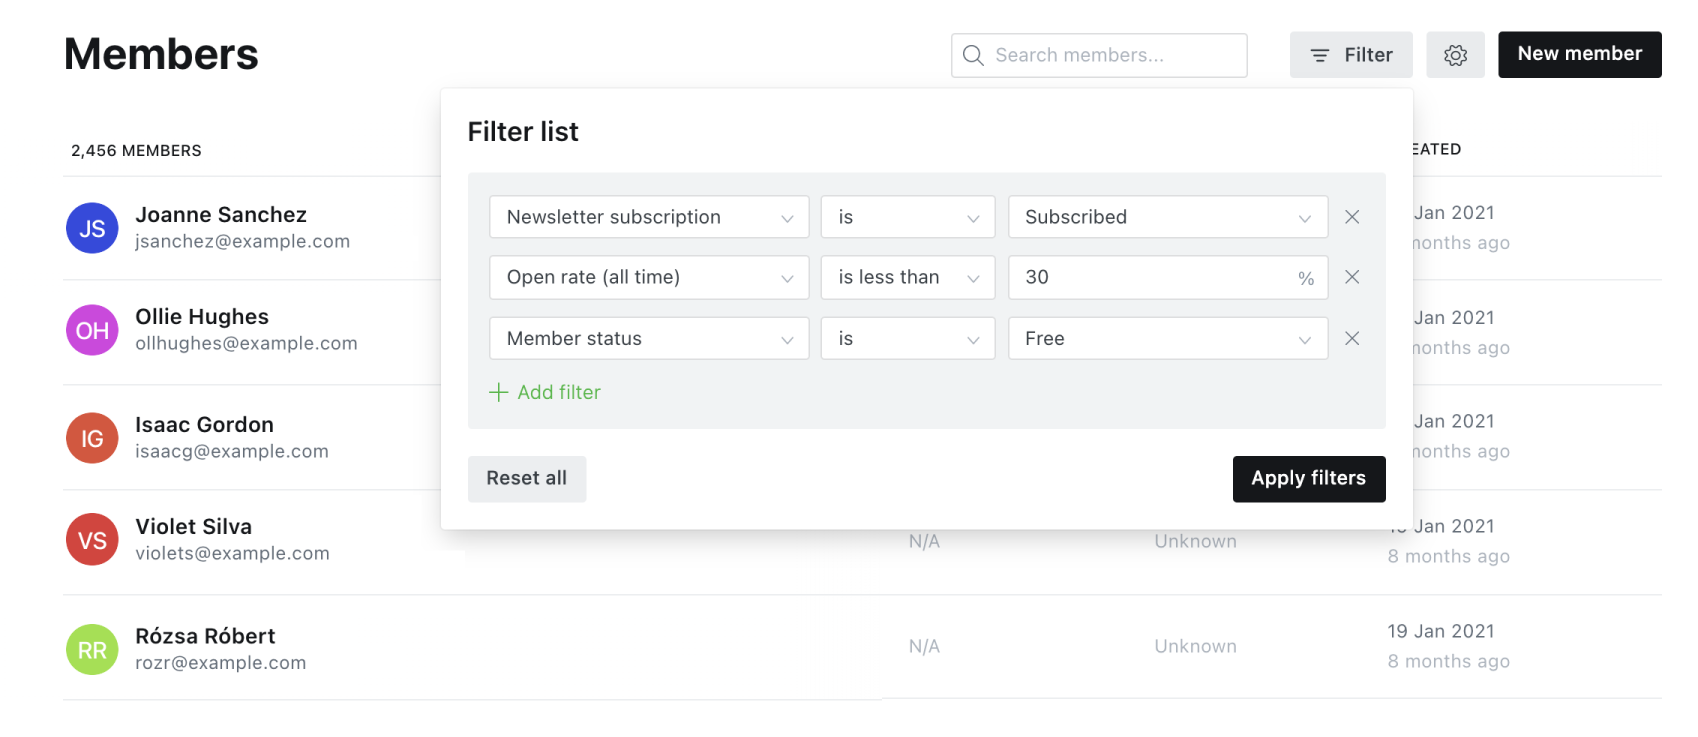Viewport: 1698px width, 737px height.
Task: Remove the Open rate filter row
Action: tap(1352, 277)
